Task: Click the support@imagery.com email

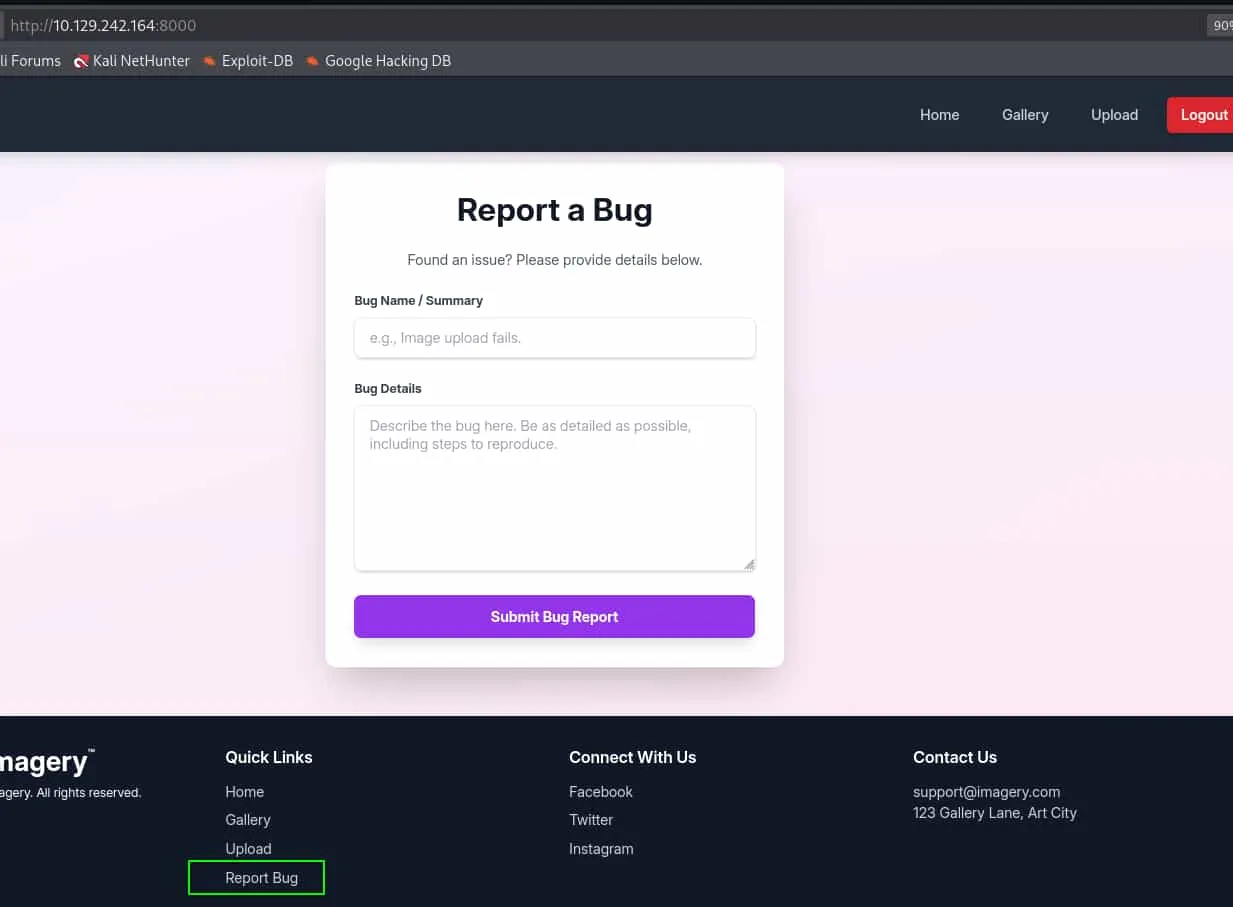Action: click(986, 792)
